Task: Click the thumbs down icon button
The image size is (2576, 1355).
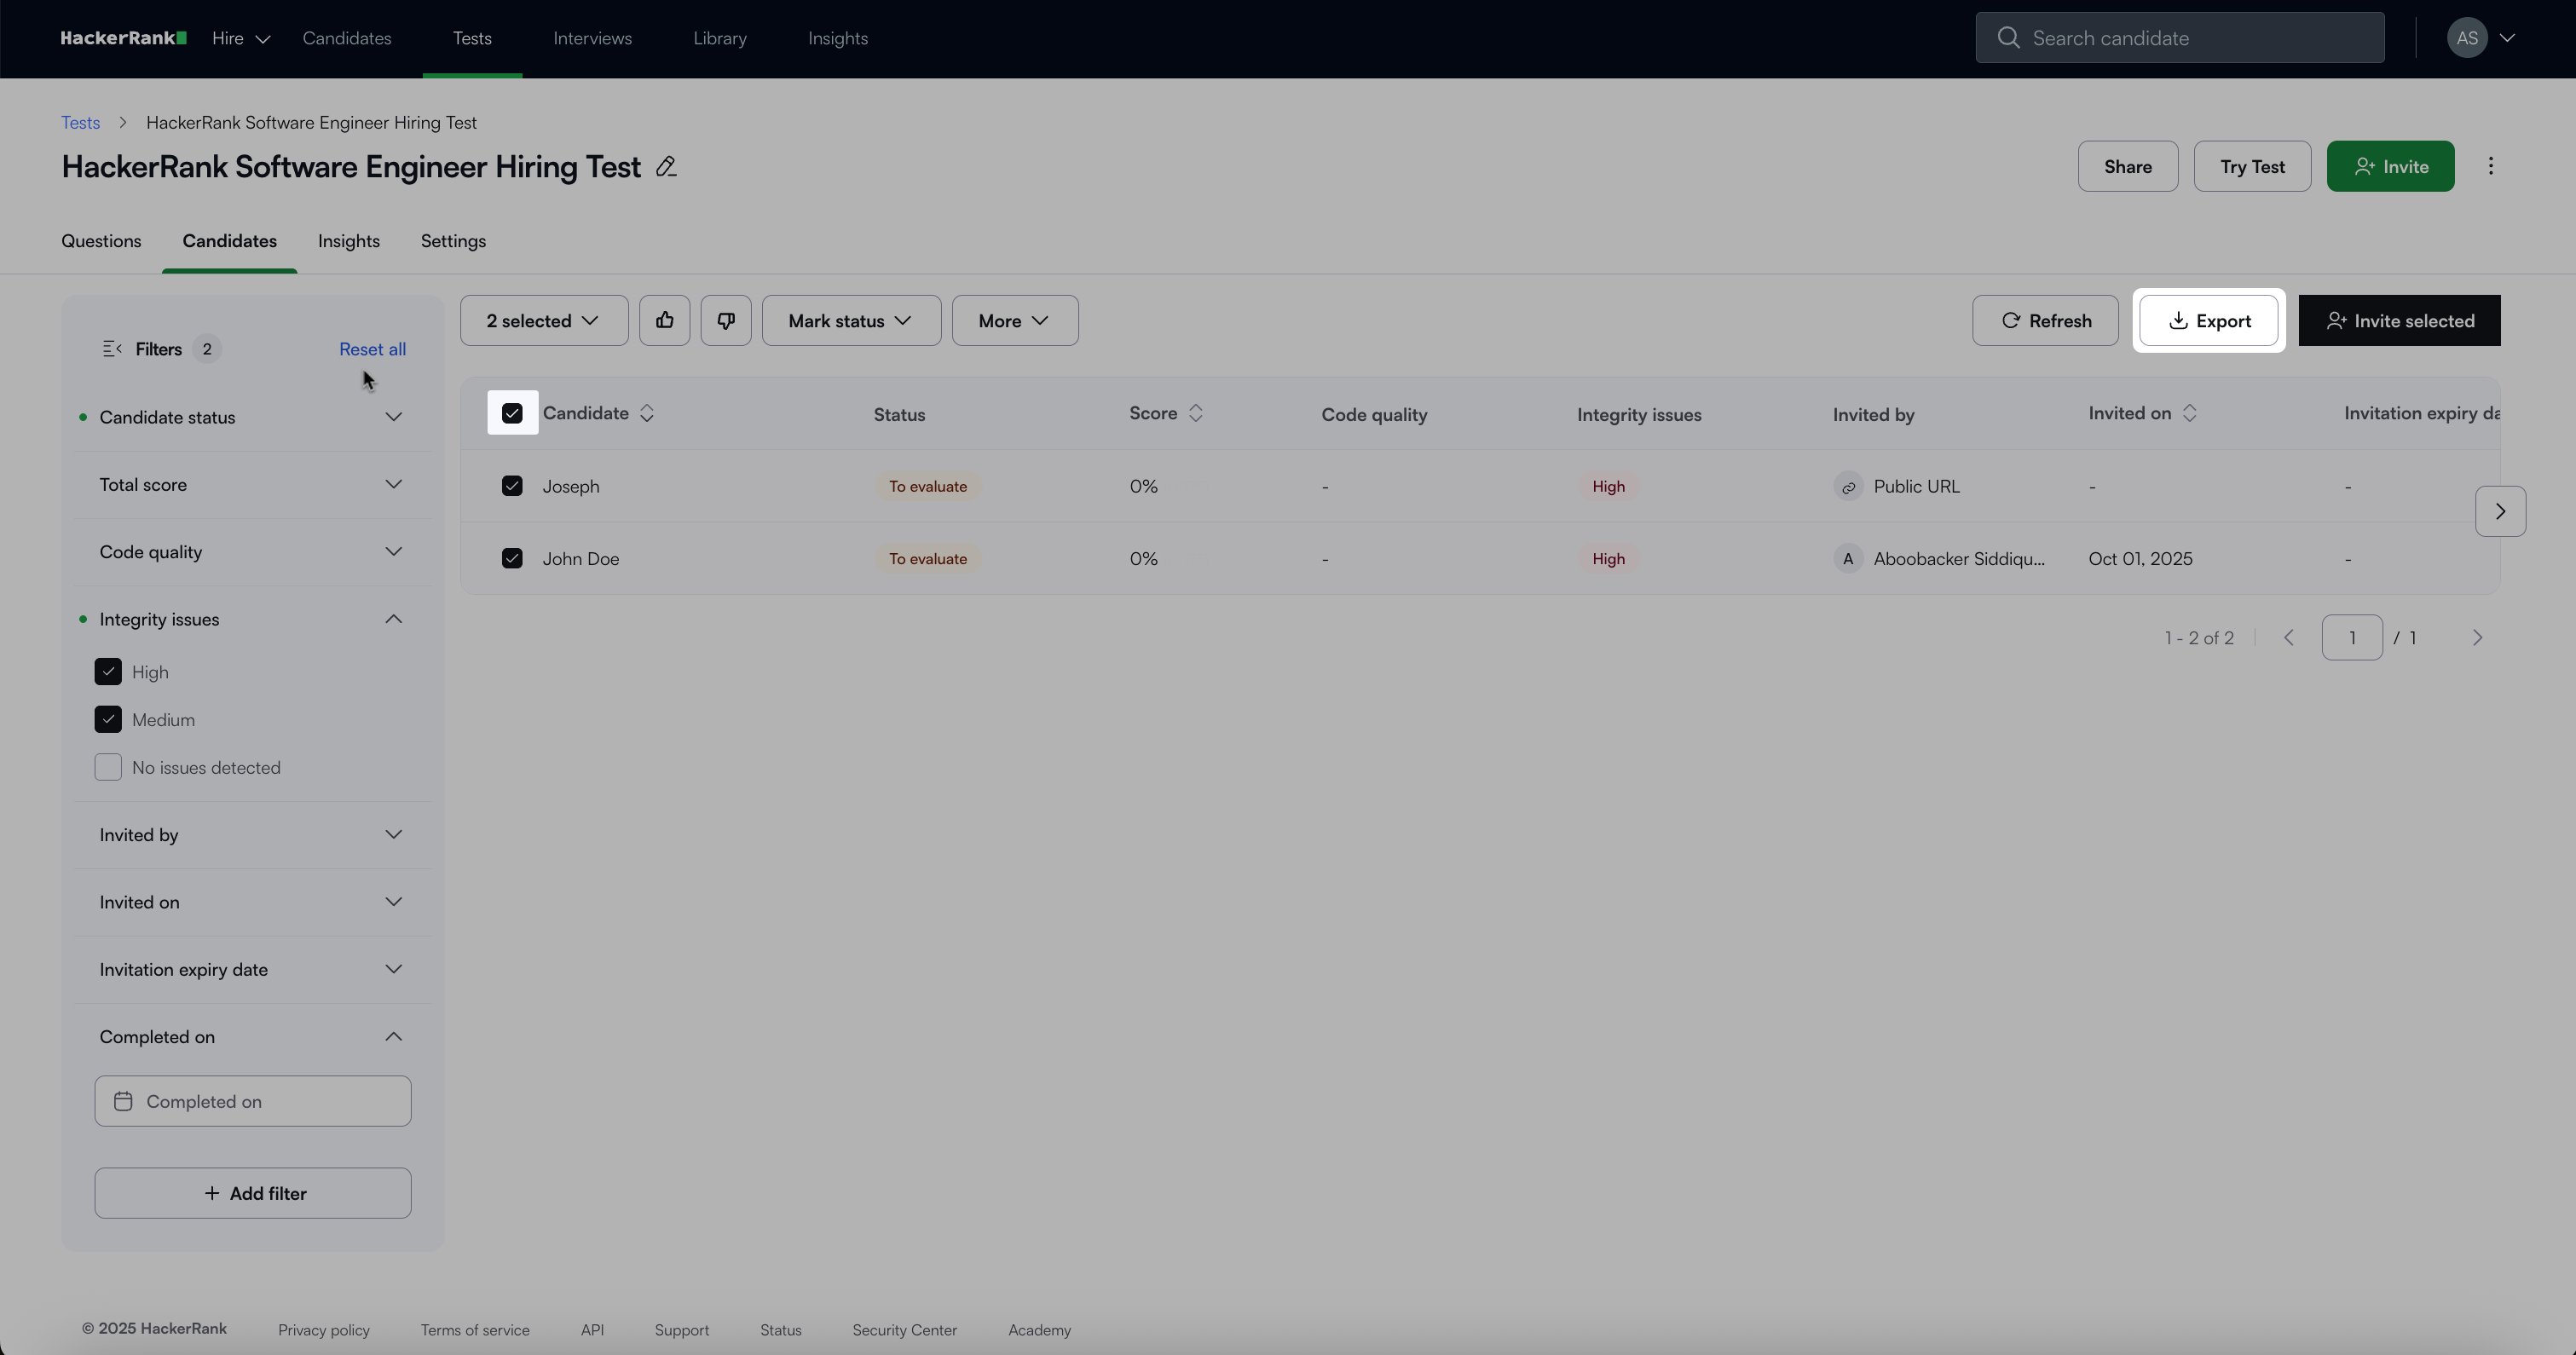Action: [725, 320]
